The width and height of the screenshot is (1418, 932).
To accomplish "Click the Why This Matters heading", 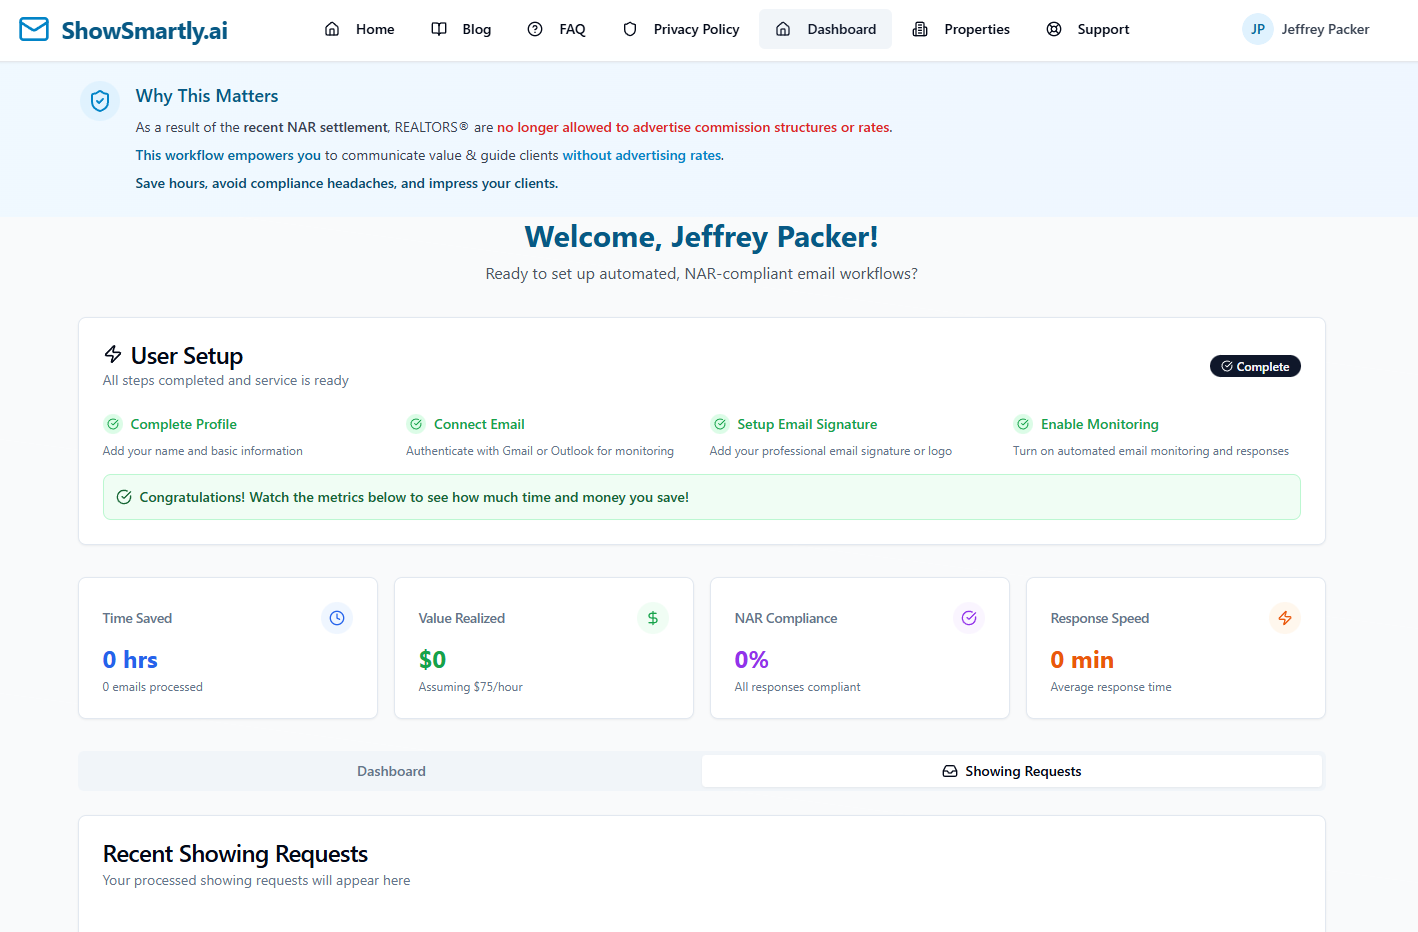I will [x=207, y=96].
